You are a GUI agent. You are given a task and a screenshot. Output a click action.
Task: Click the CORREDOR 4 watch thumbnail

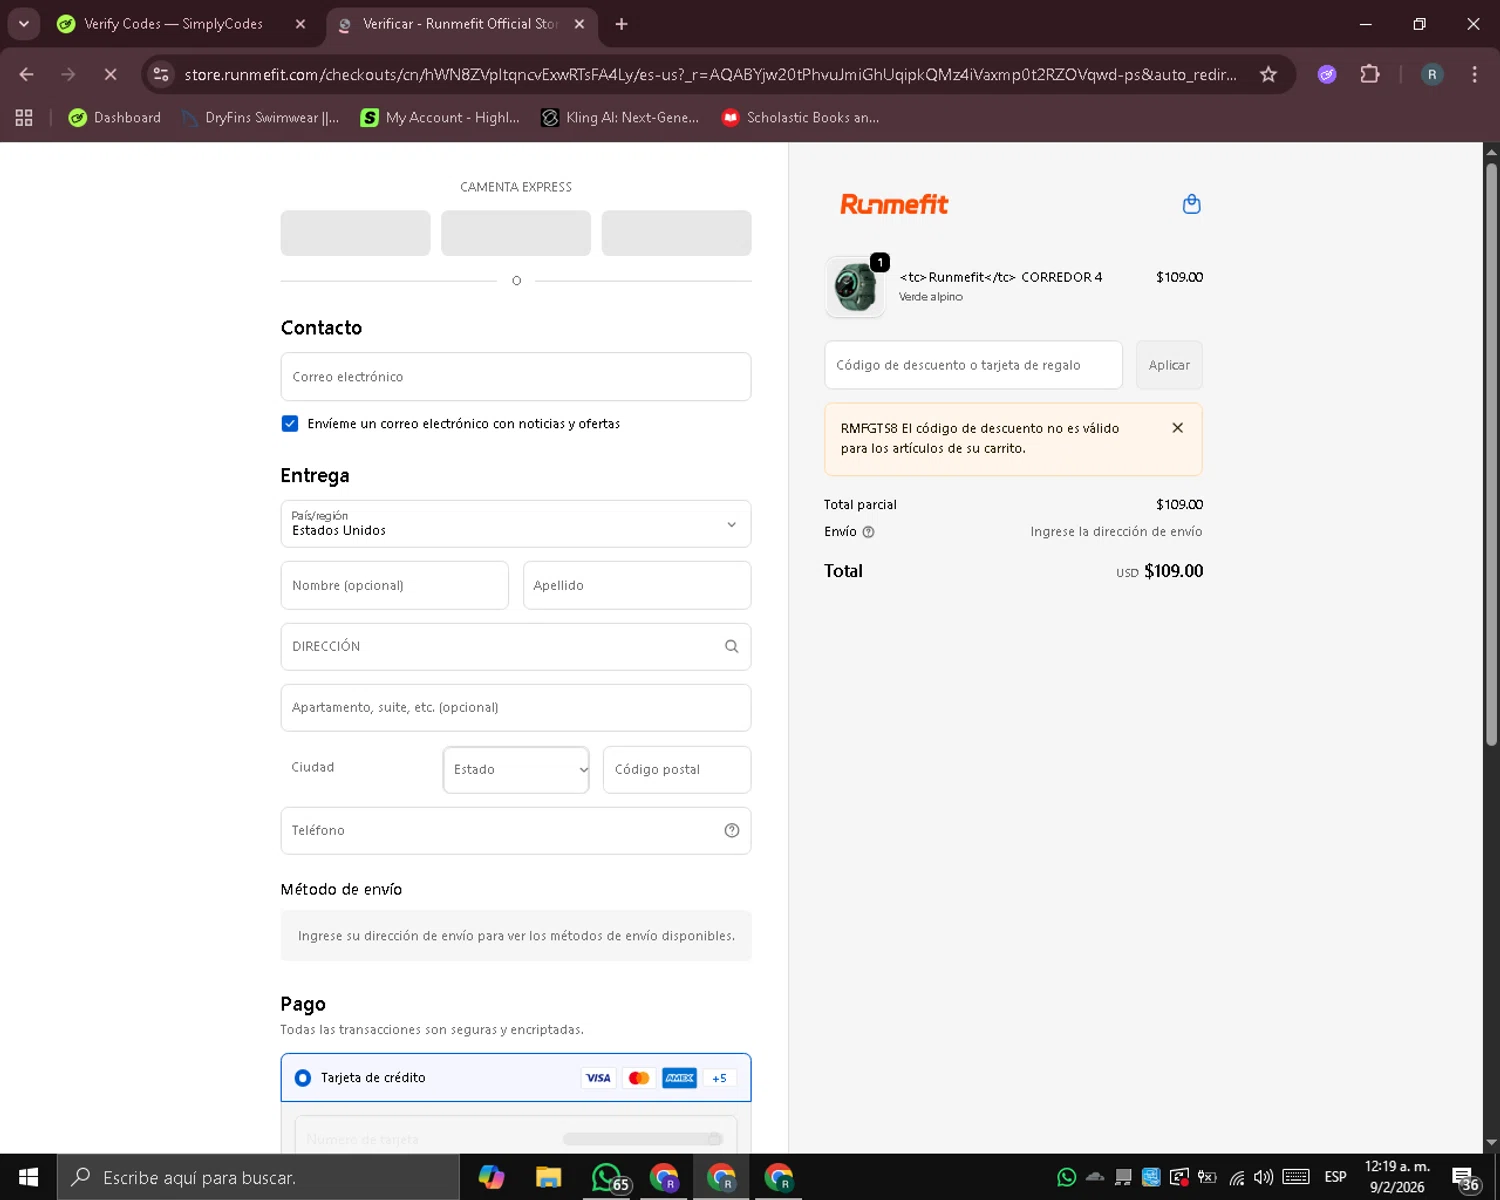(855, 287)
